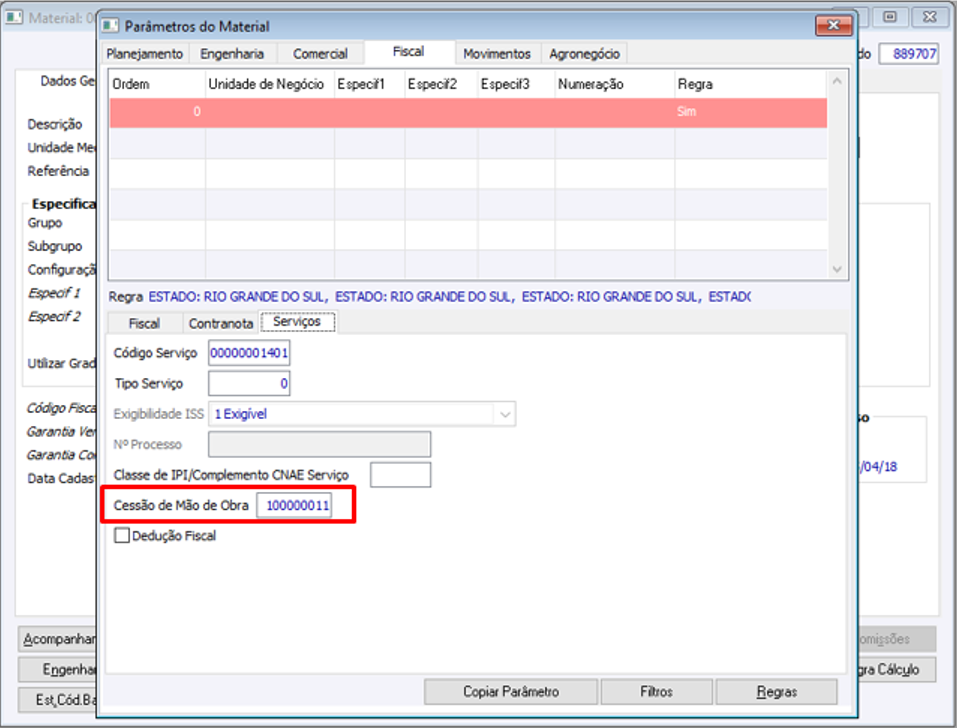Enable the Dedução Fiscal checkbox
This screenshot has height=728, width=957.
[122, 536]
